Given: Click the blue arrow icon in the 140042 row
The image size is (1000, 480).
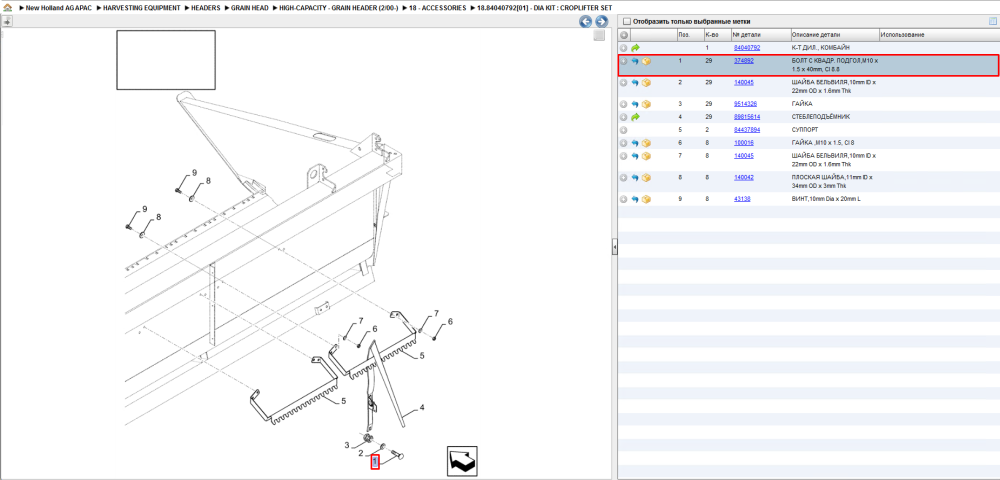Looking at the screenshot, I should tap(635, 178).
